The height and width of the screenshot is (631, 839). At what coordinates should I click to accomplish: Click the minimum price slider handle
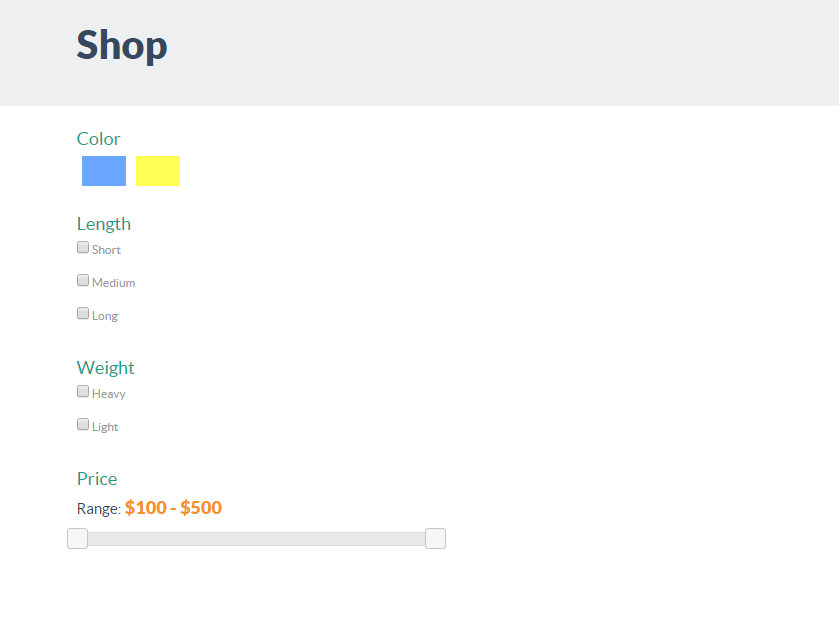[x=78, y=538]
